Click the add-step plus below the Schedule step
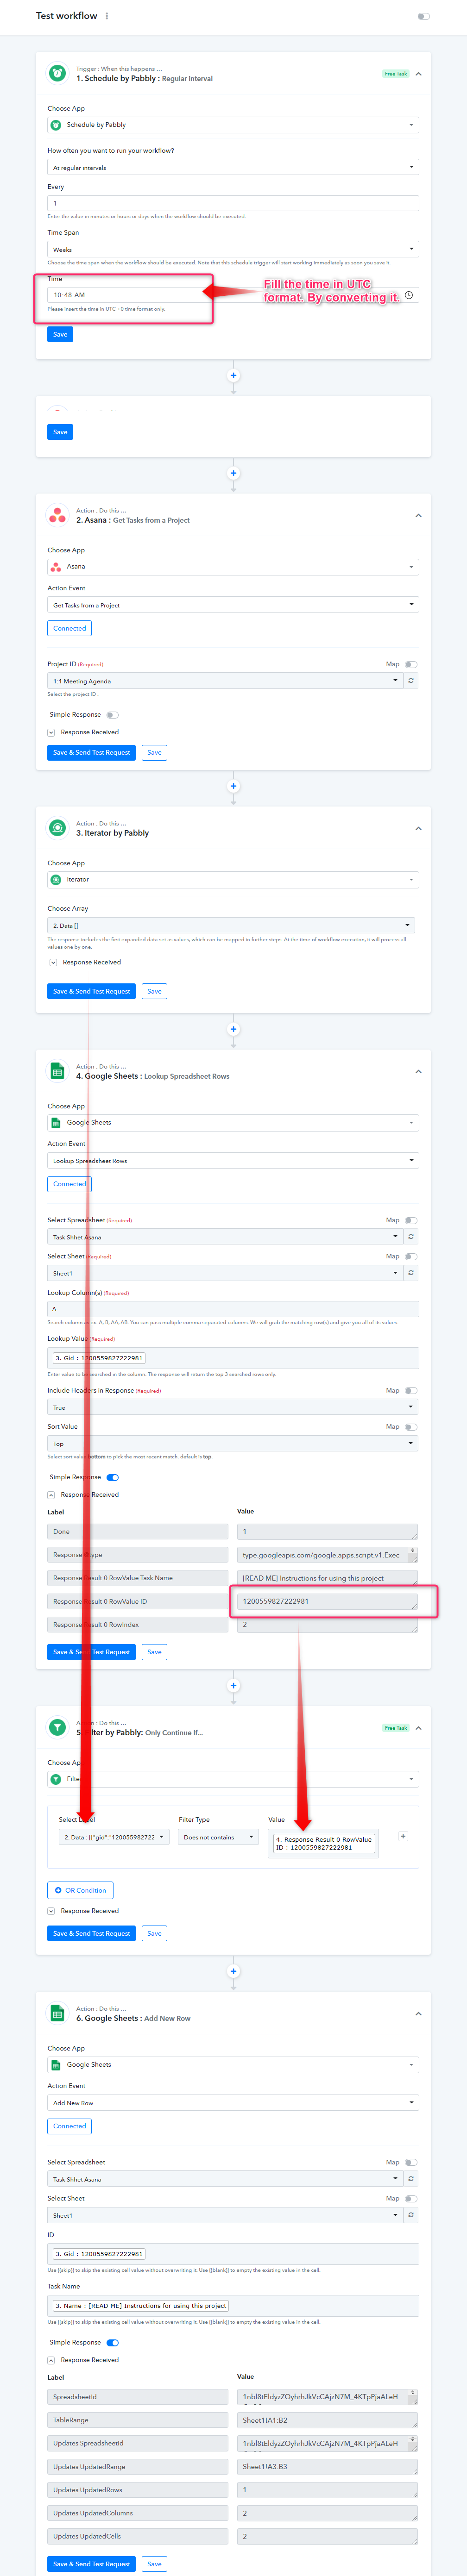Image resolution: width=467 pixels, height=2576 pixels. pos(233,376)
